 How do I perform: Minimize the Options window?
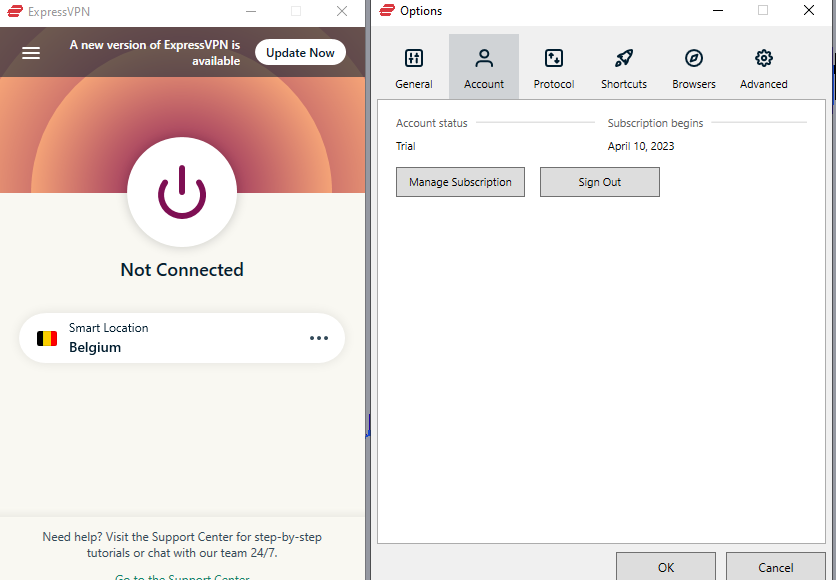(x=718, y=11)
